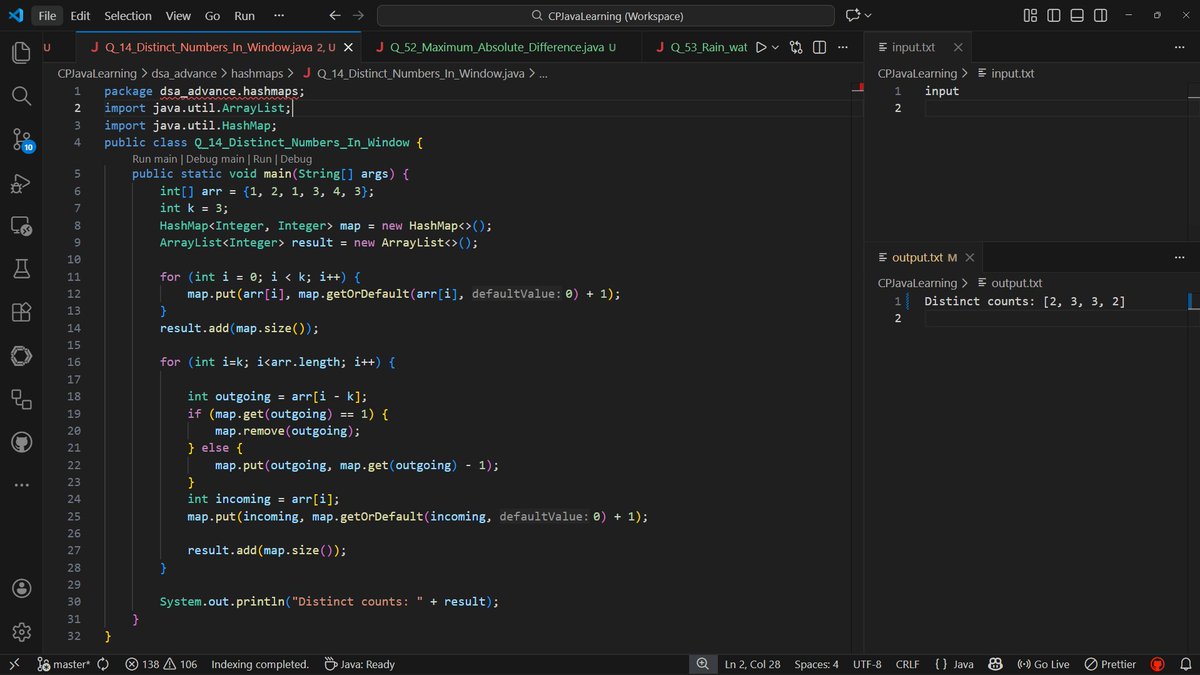
Task: Open the Copilot chat icon
Action: point(853,16)
